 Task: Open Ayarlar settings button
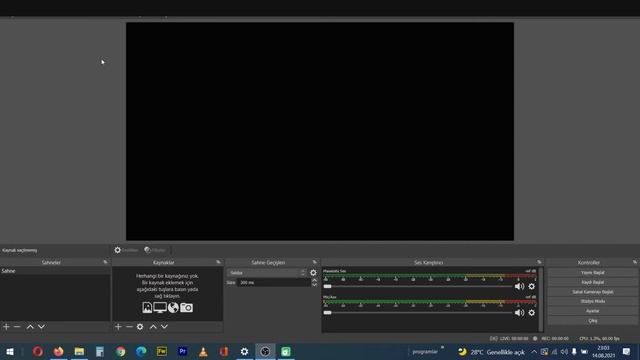[593, 311]
